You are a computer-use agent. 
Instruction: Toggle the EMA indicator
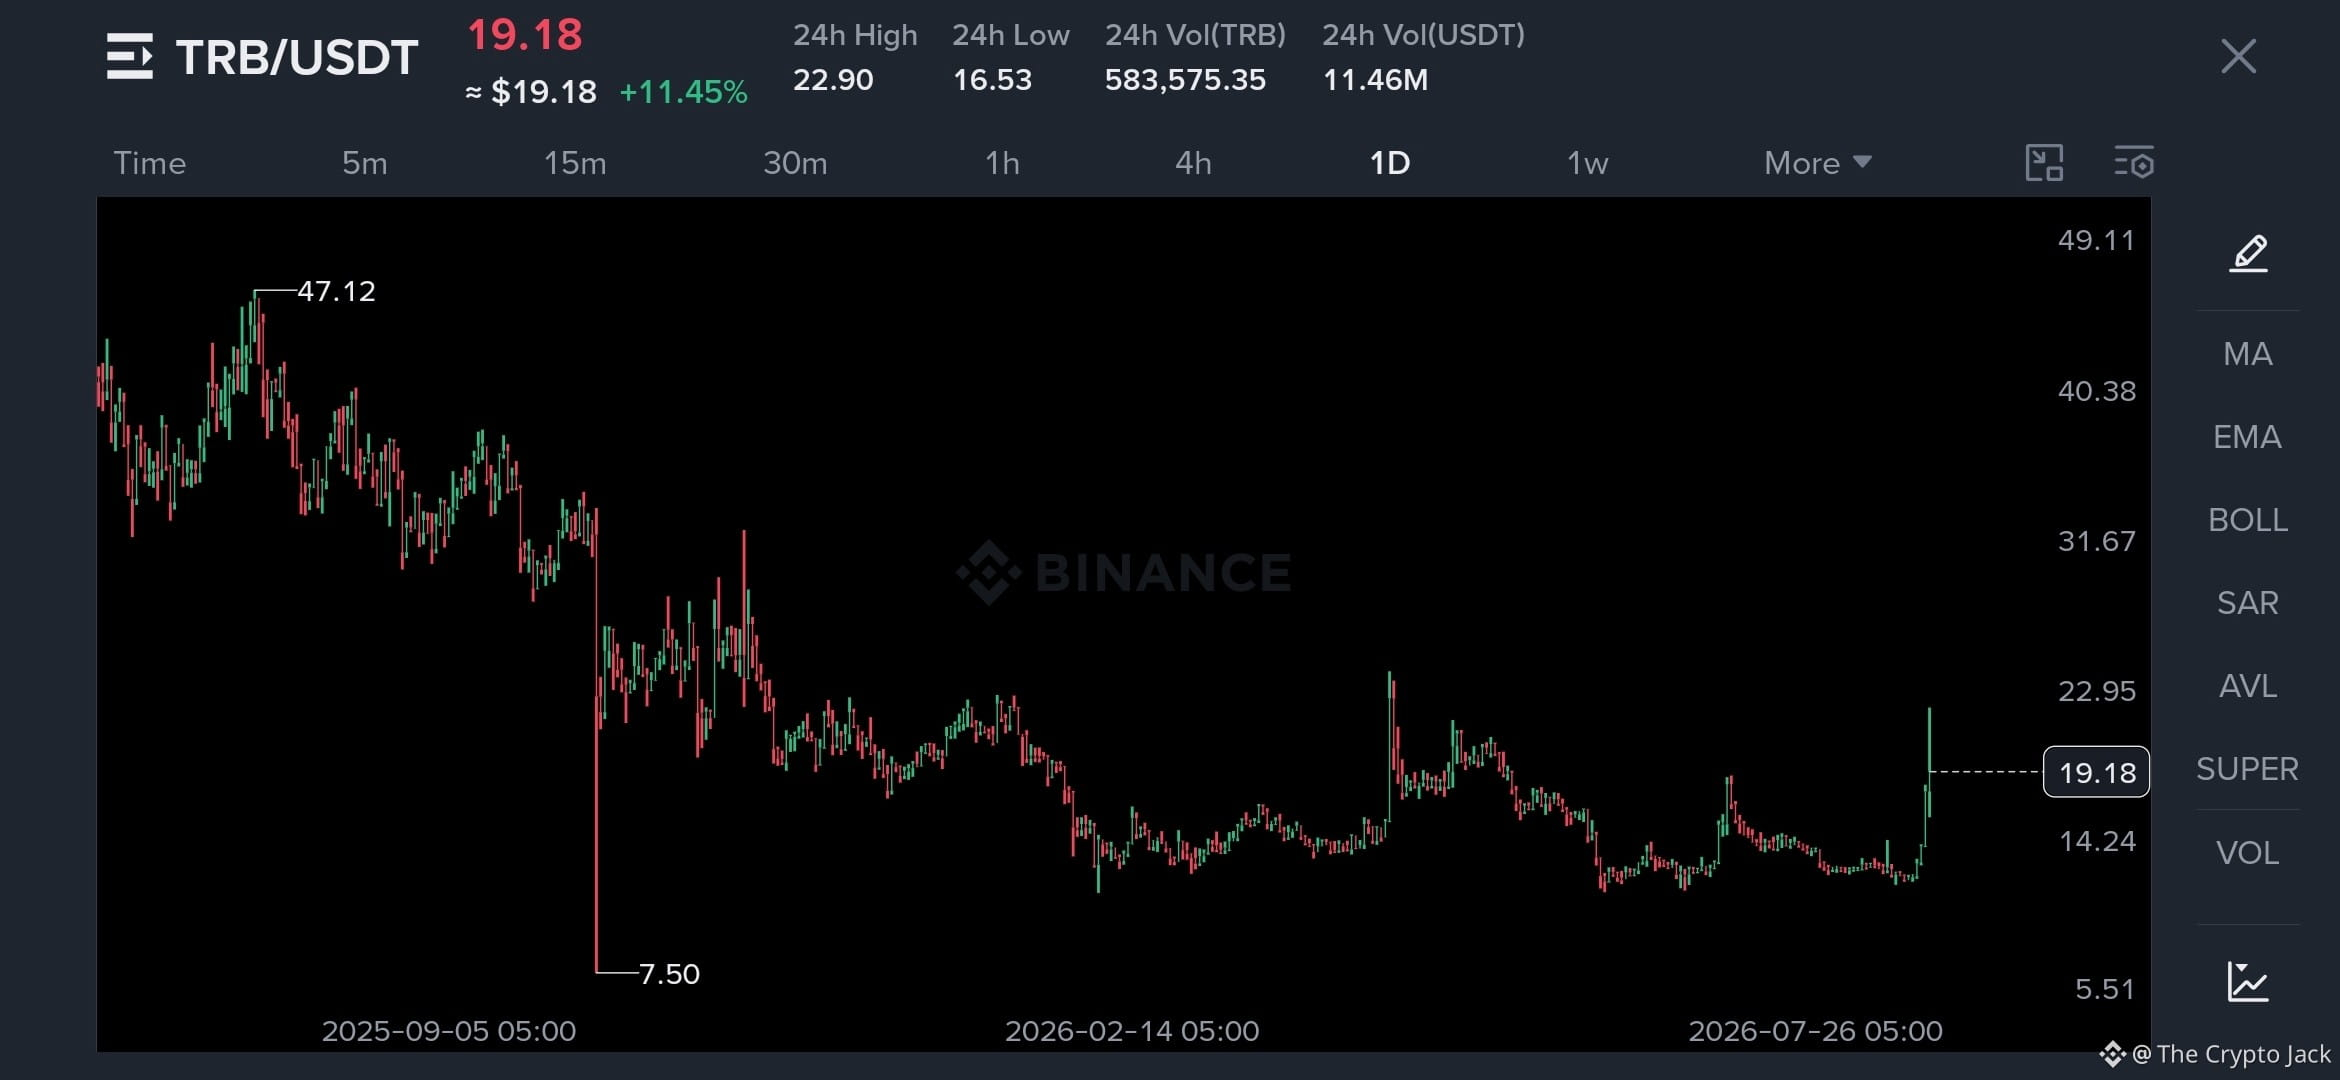(x=2248, y=437)
